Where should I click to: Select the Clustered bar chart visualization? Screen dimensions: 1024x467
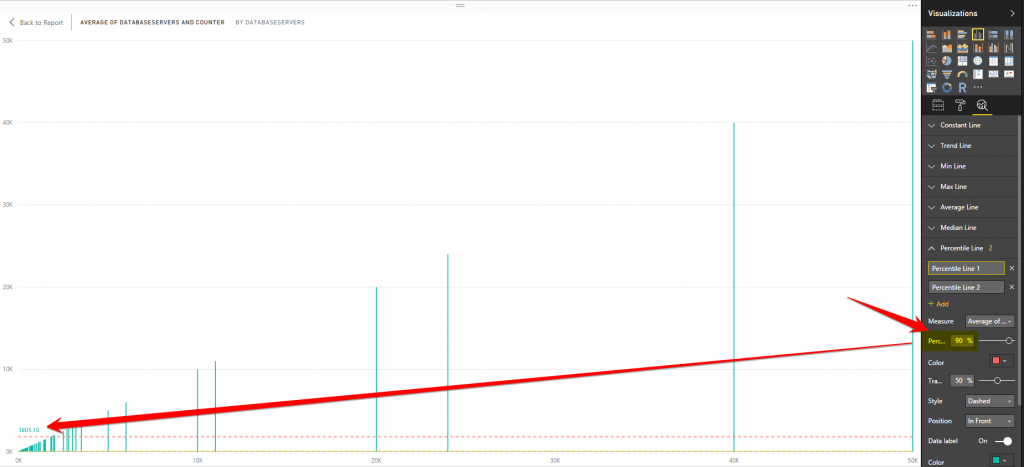(x=962, y=35)
